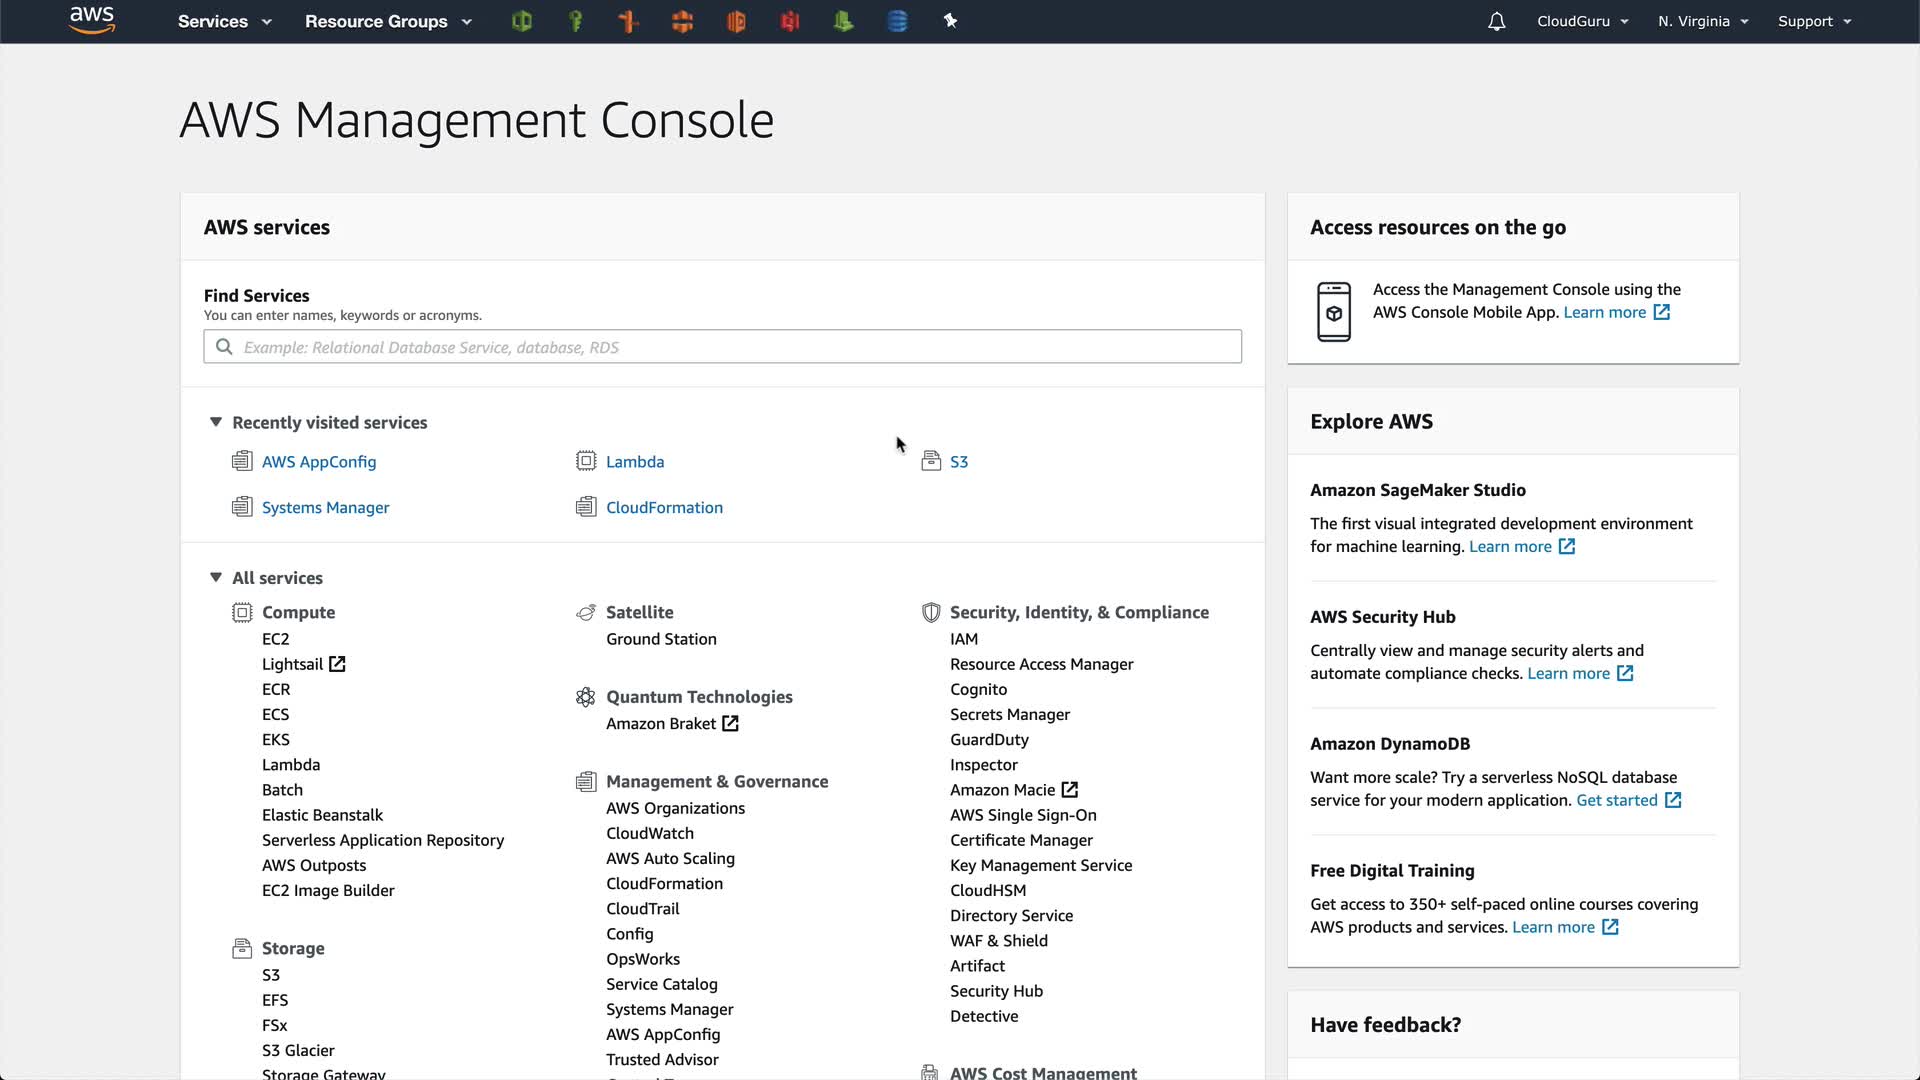Open the CloudGuru account dropdown
Image resolution: width=1920 pixels, height=1080 pixels.
(1582, 21)
